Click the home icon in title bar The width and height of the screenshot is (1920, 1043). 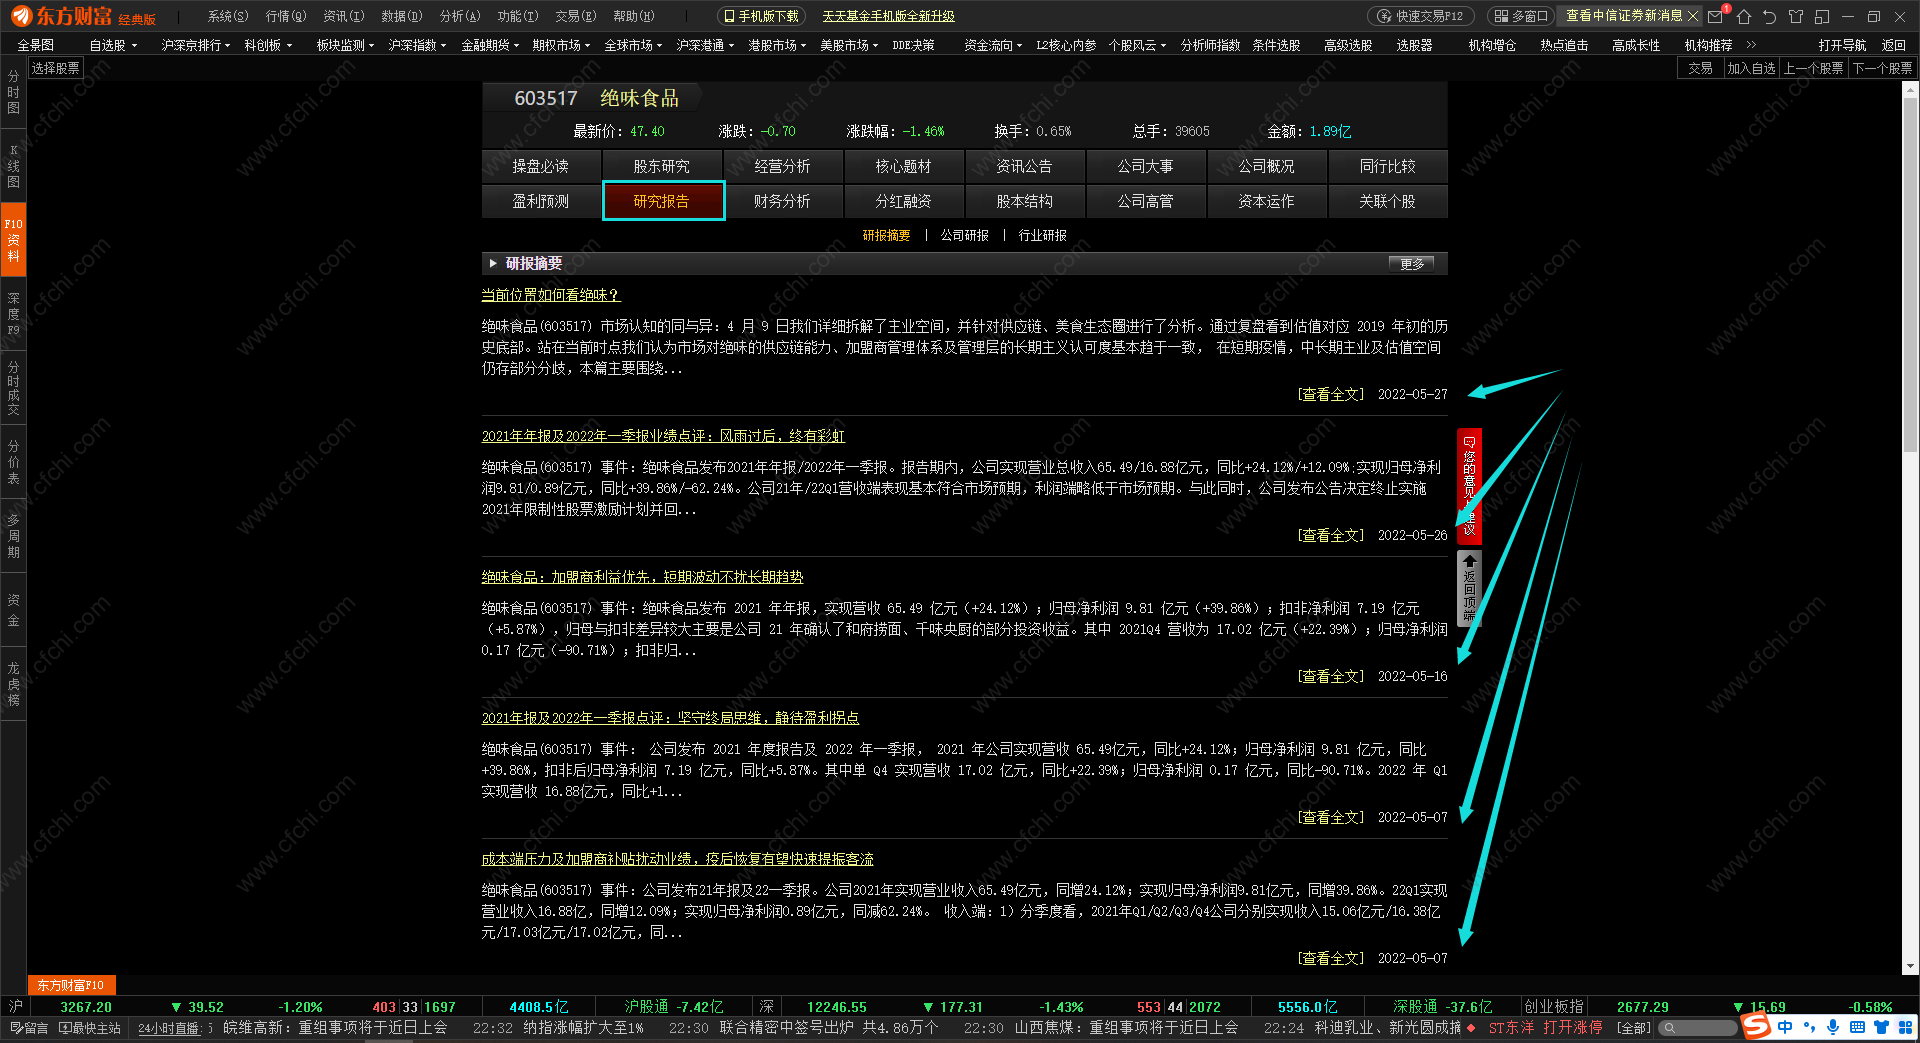tap(1744, 16)
